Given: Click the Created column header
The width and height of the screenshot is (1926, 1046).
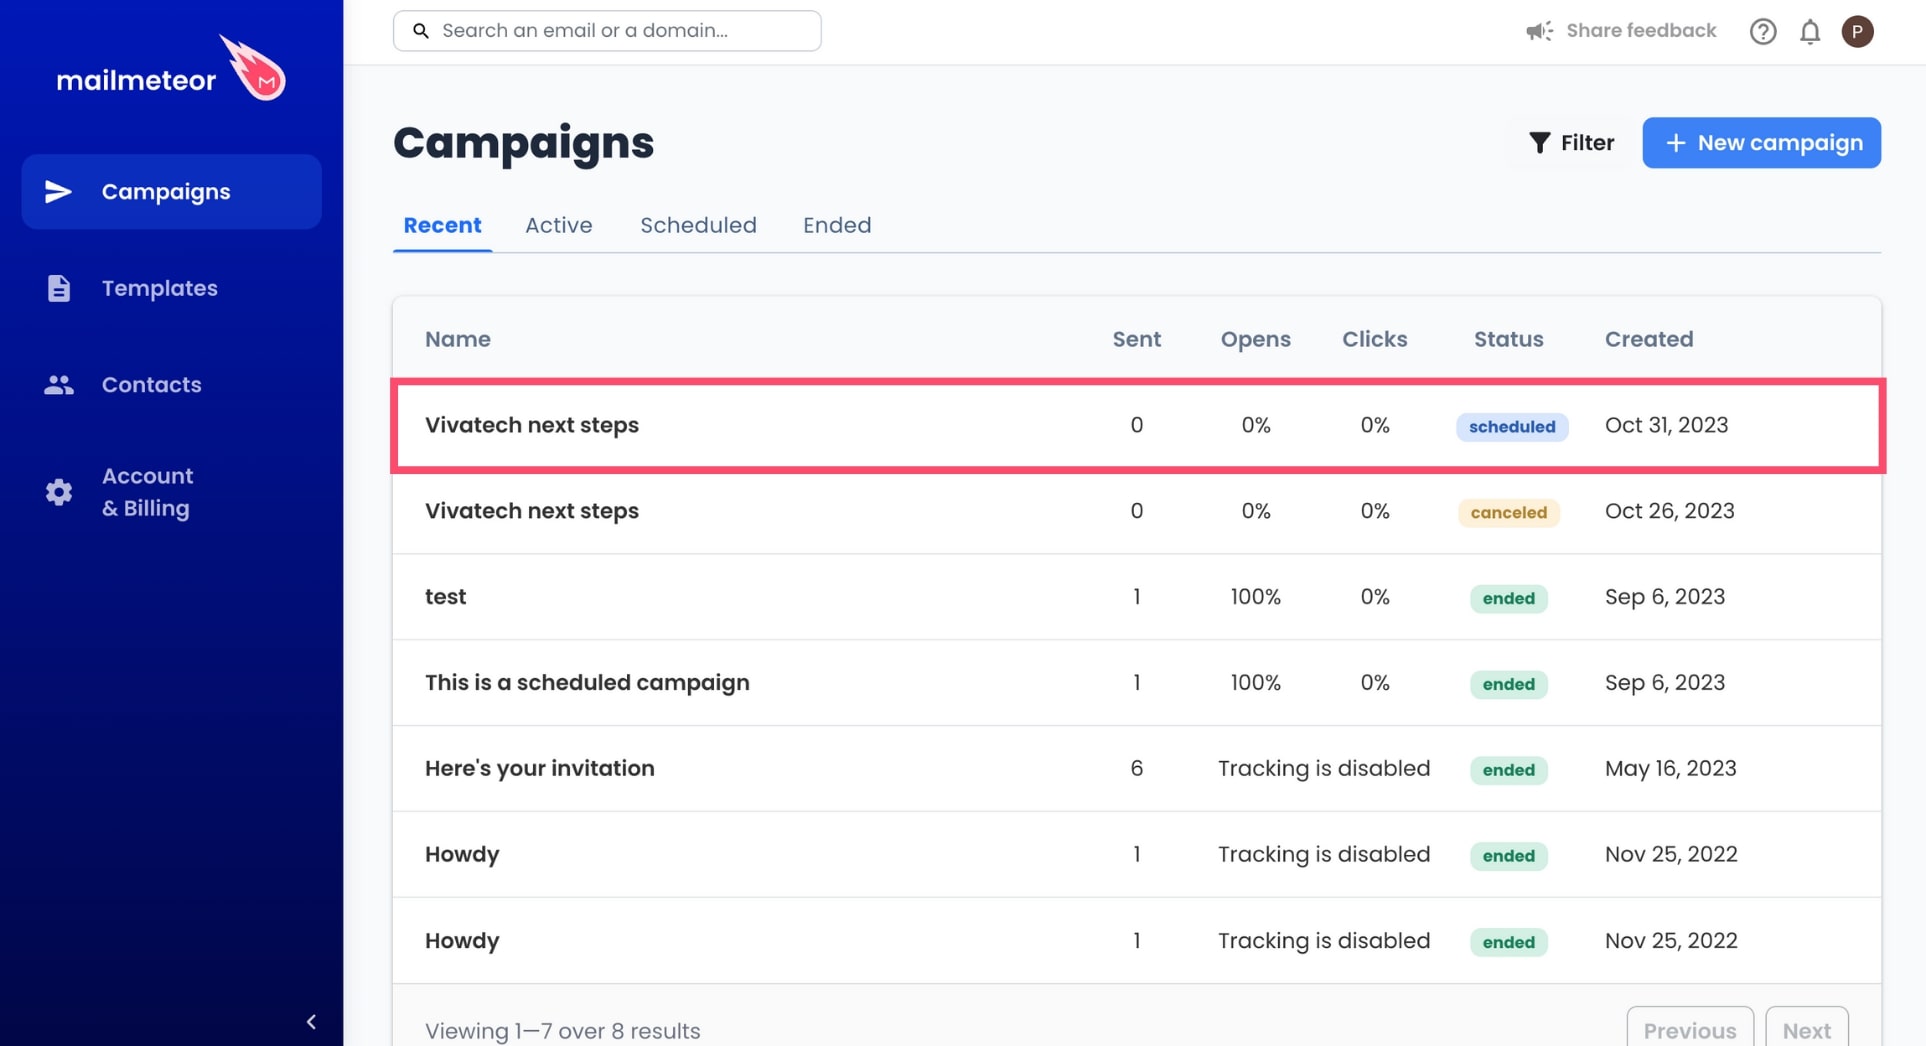Looking at the screenshot, I should coord(1649,339).
